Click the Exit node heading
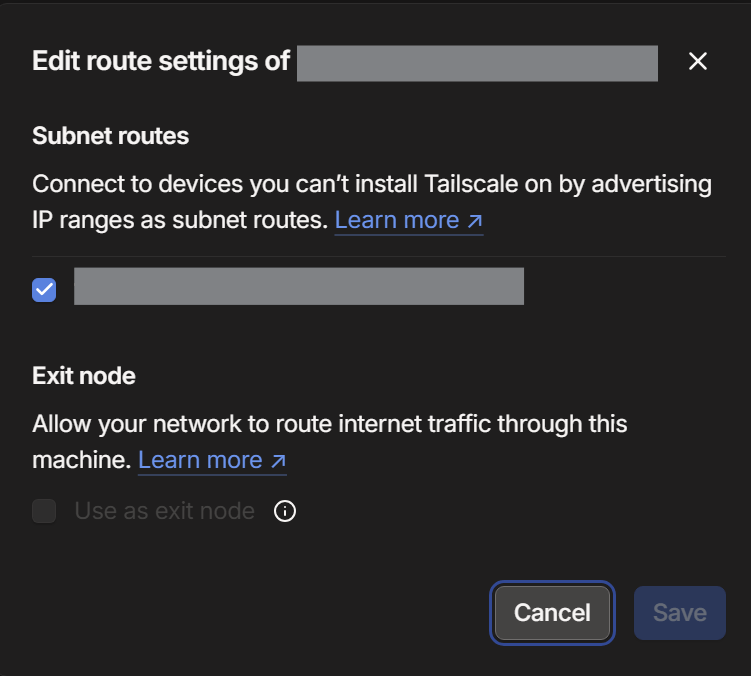751x676 pixels. pos(84,376)
